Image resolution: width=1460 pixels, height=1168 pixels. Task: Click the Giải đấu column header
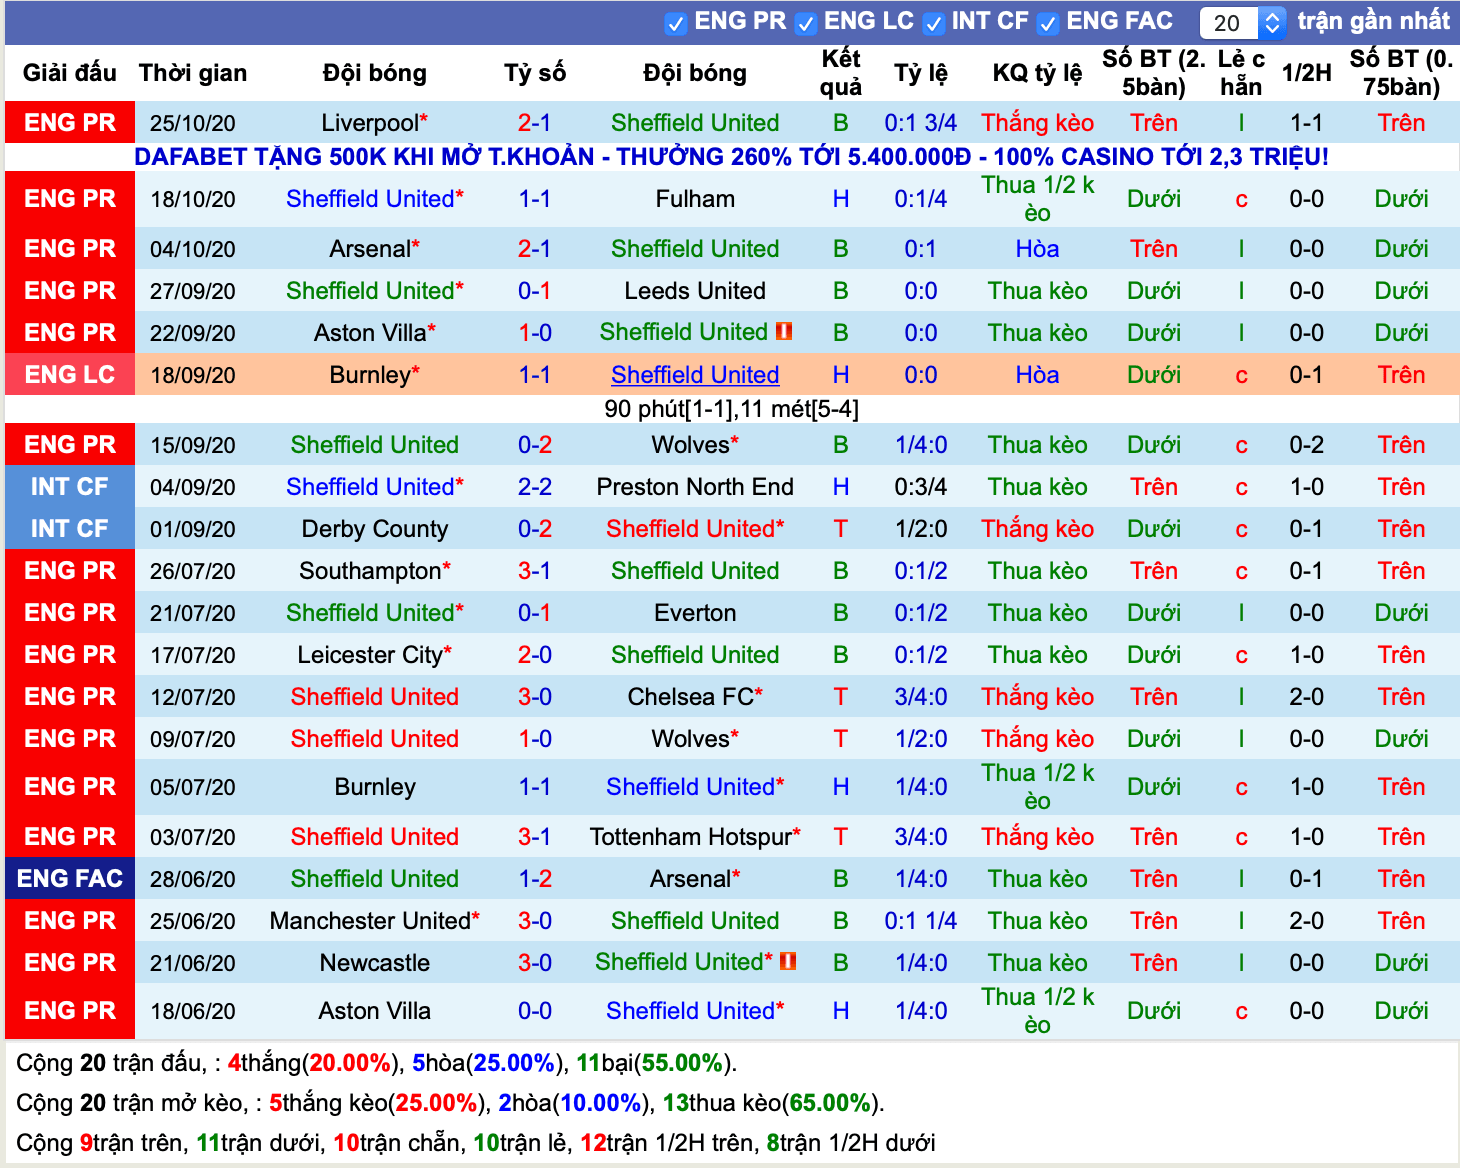click(70, 73)
